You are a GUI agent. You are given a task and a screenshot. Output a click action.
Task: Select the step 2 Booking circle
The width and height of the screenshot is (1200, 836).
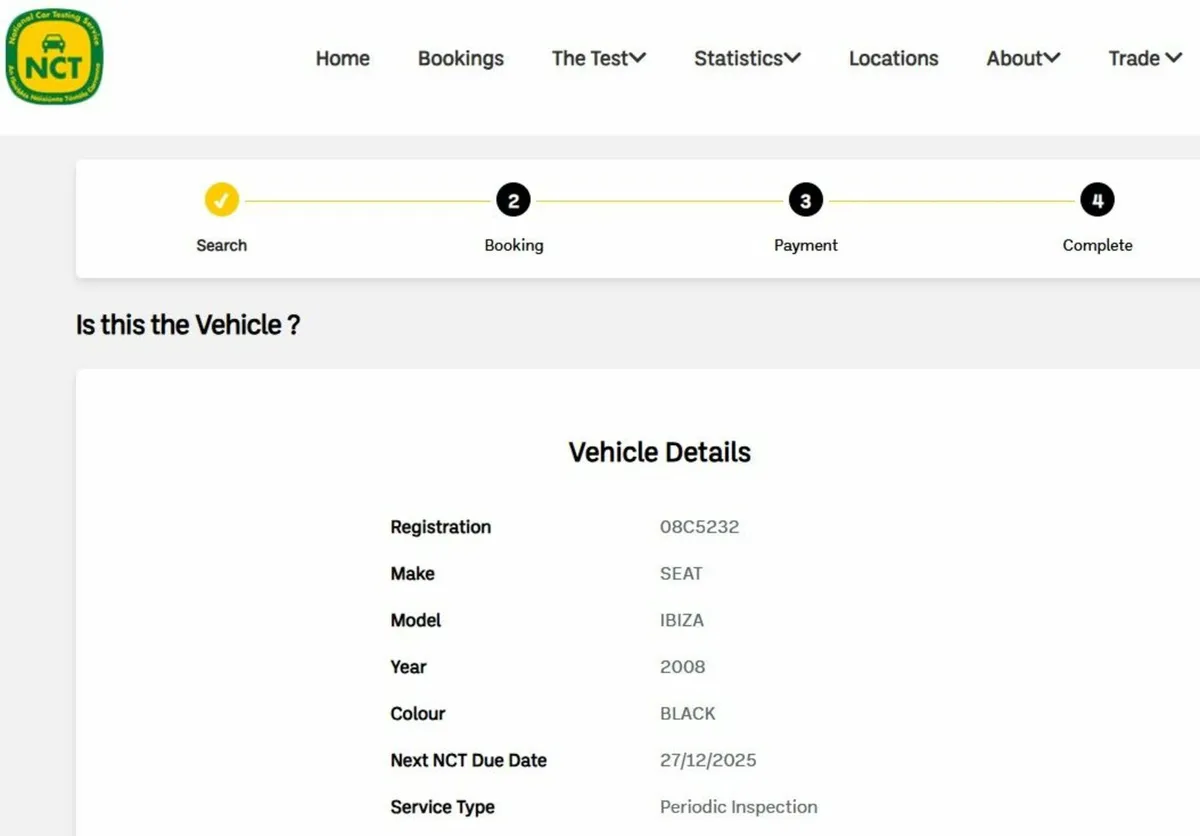(513, 201)
